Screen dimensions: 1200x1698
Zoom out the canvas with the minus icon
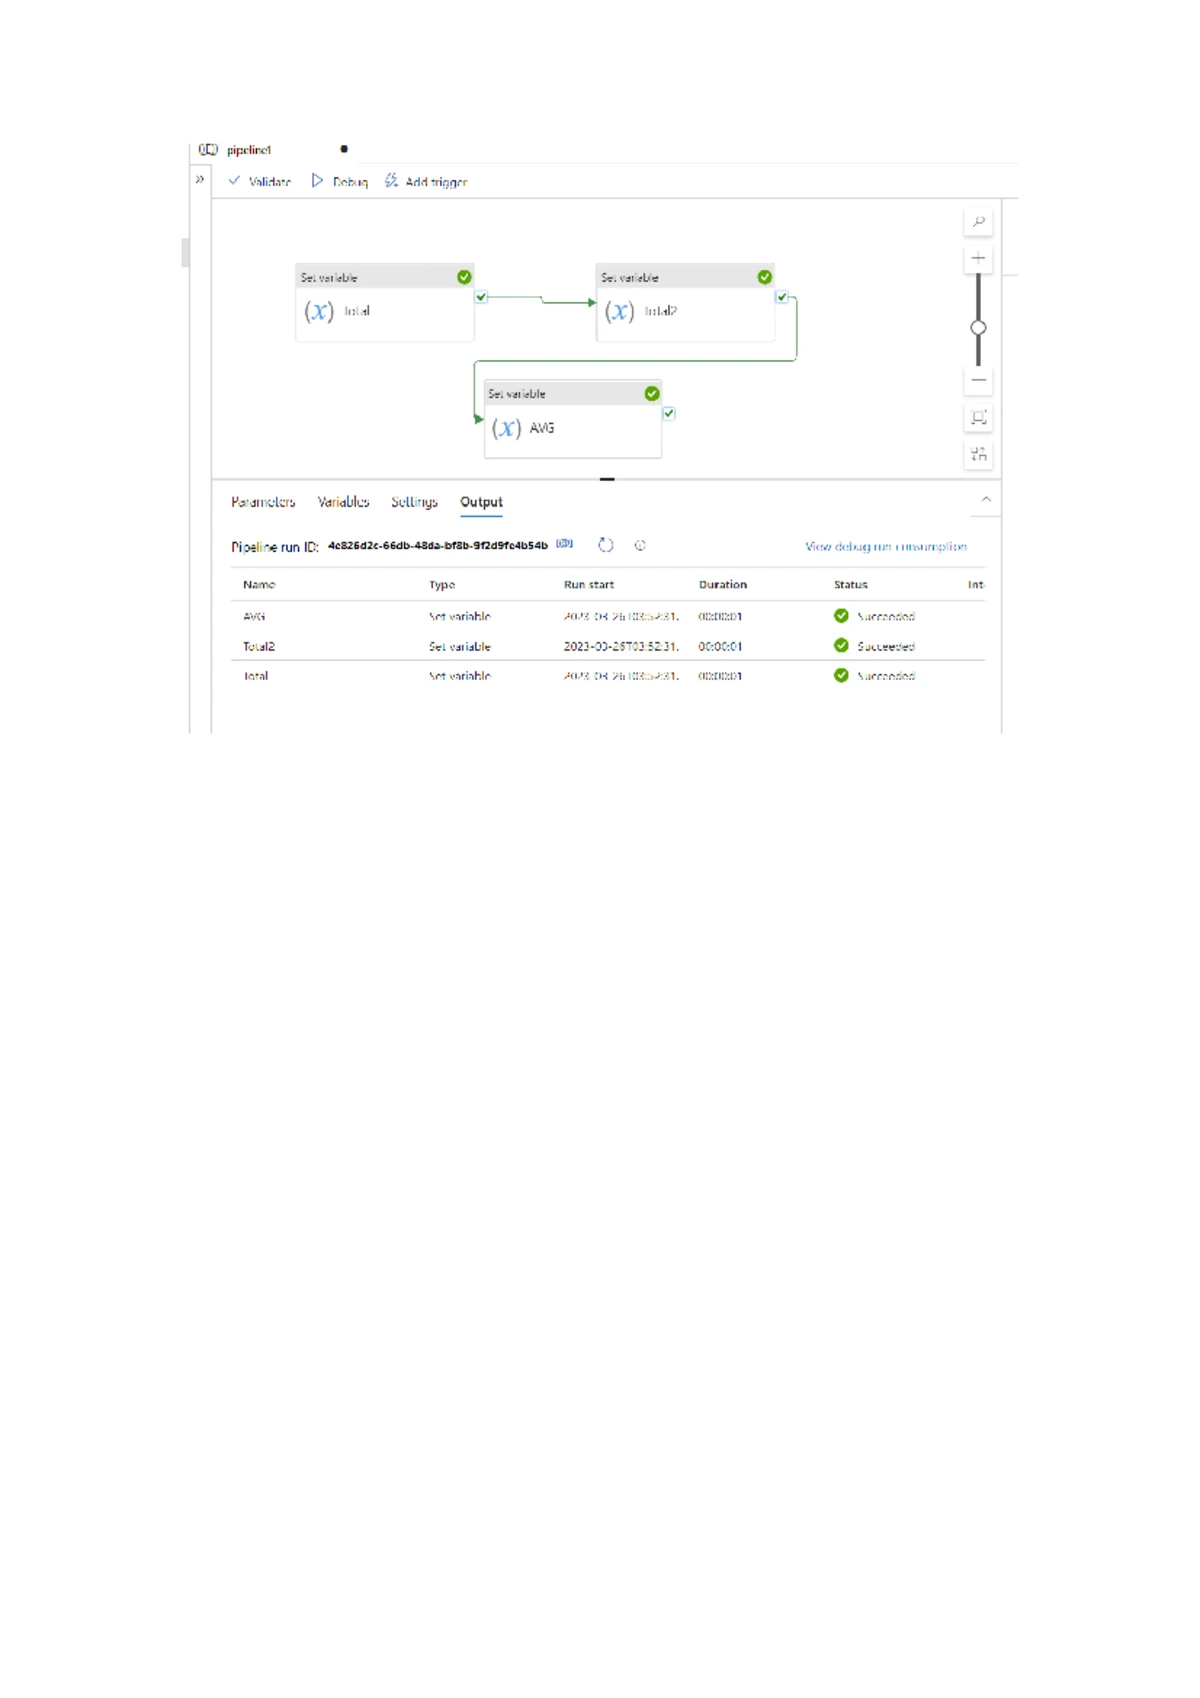(978, 380)
